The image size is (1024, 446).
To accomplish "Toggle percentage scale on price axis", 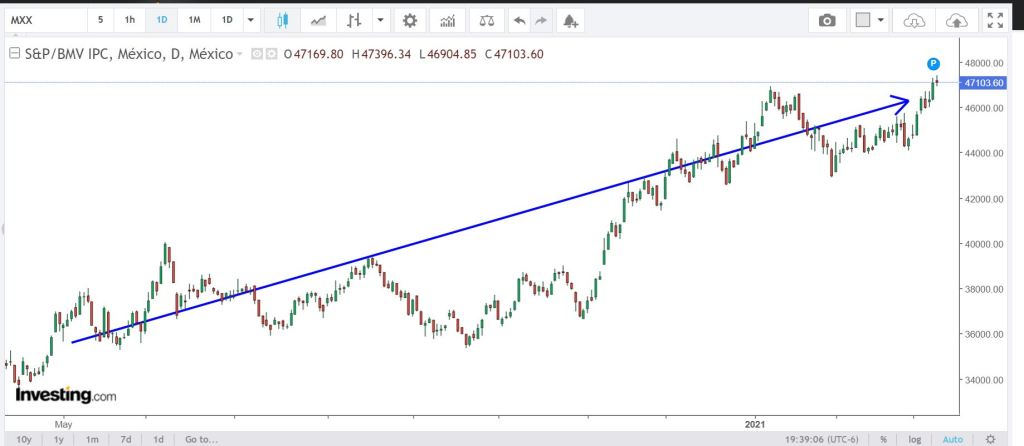I will pyautogui.click(x=884, y=439).
